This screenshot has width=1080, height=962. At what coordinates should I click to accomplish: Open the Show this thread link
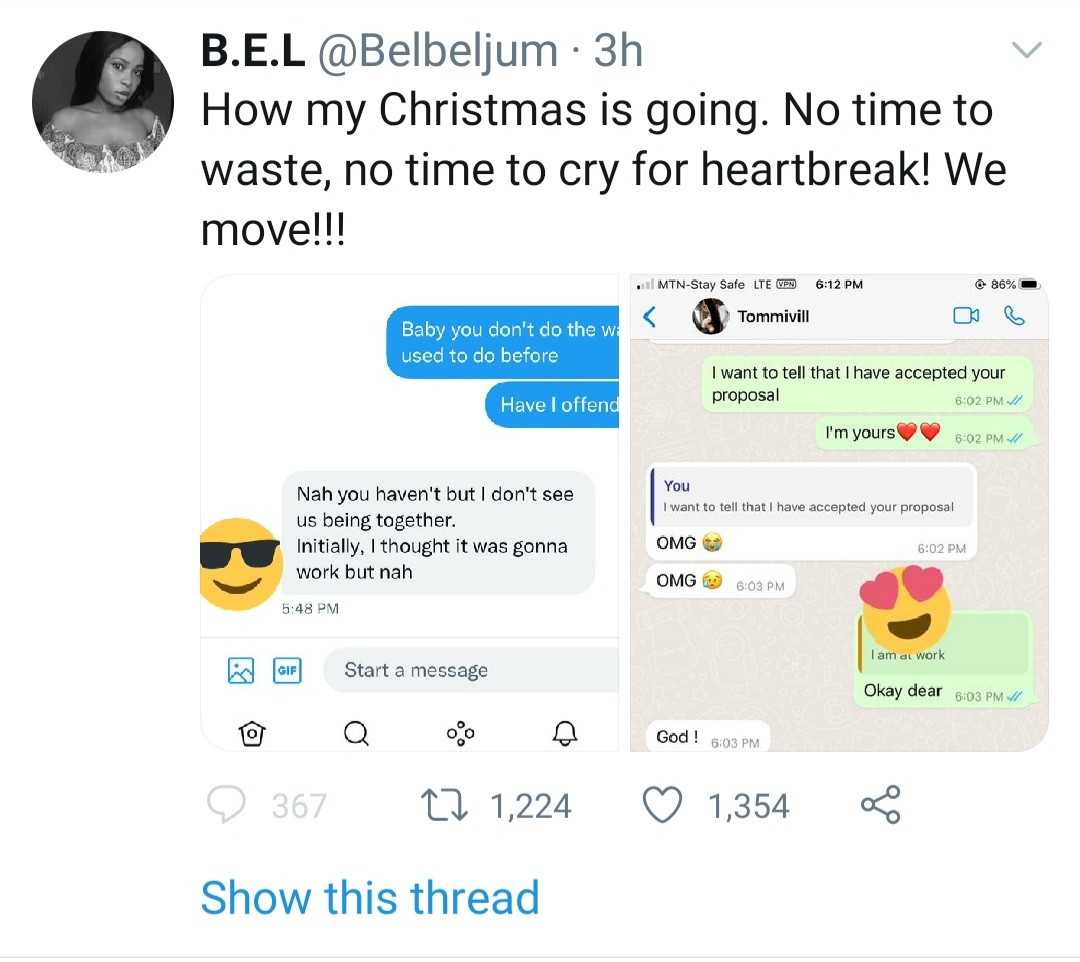point(370,897)
